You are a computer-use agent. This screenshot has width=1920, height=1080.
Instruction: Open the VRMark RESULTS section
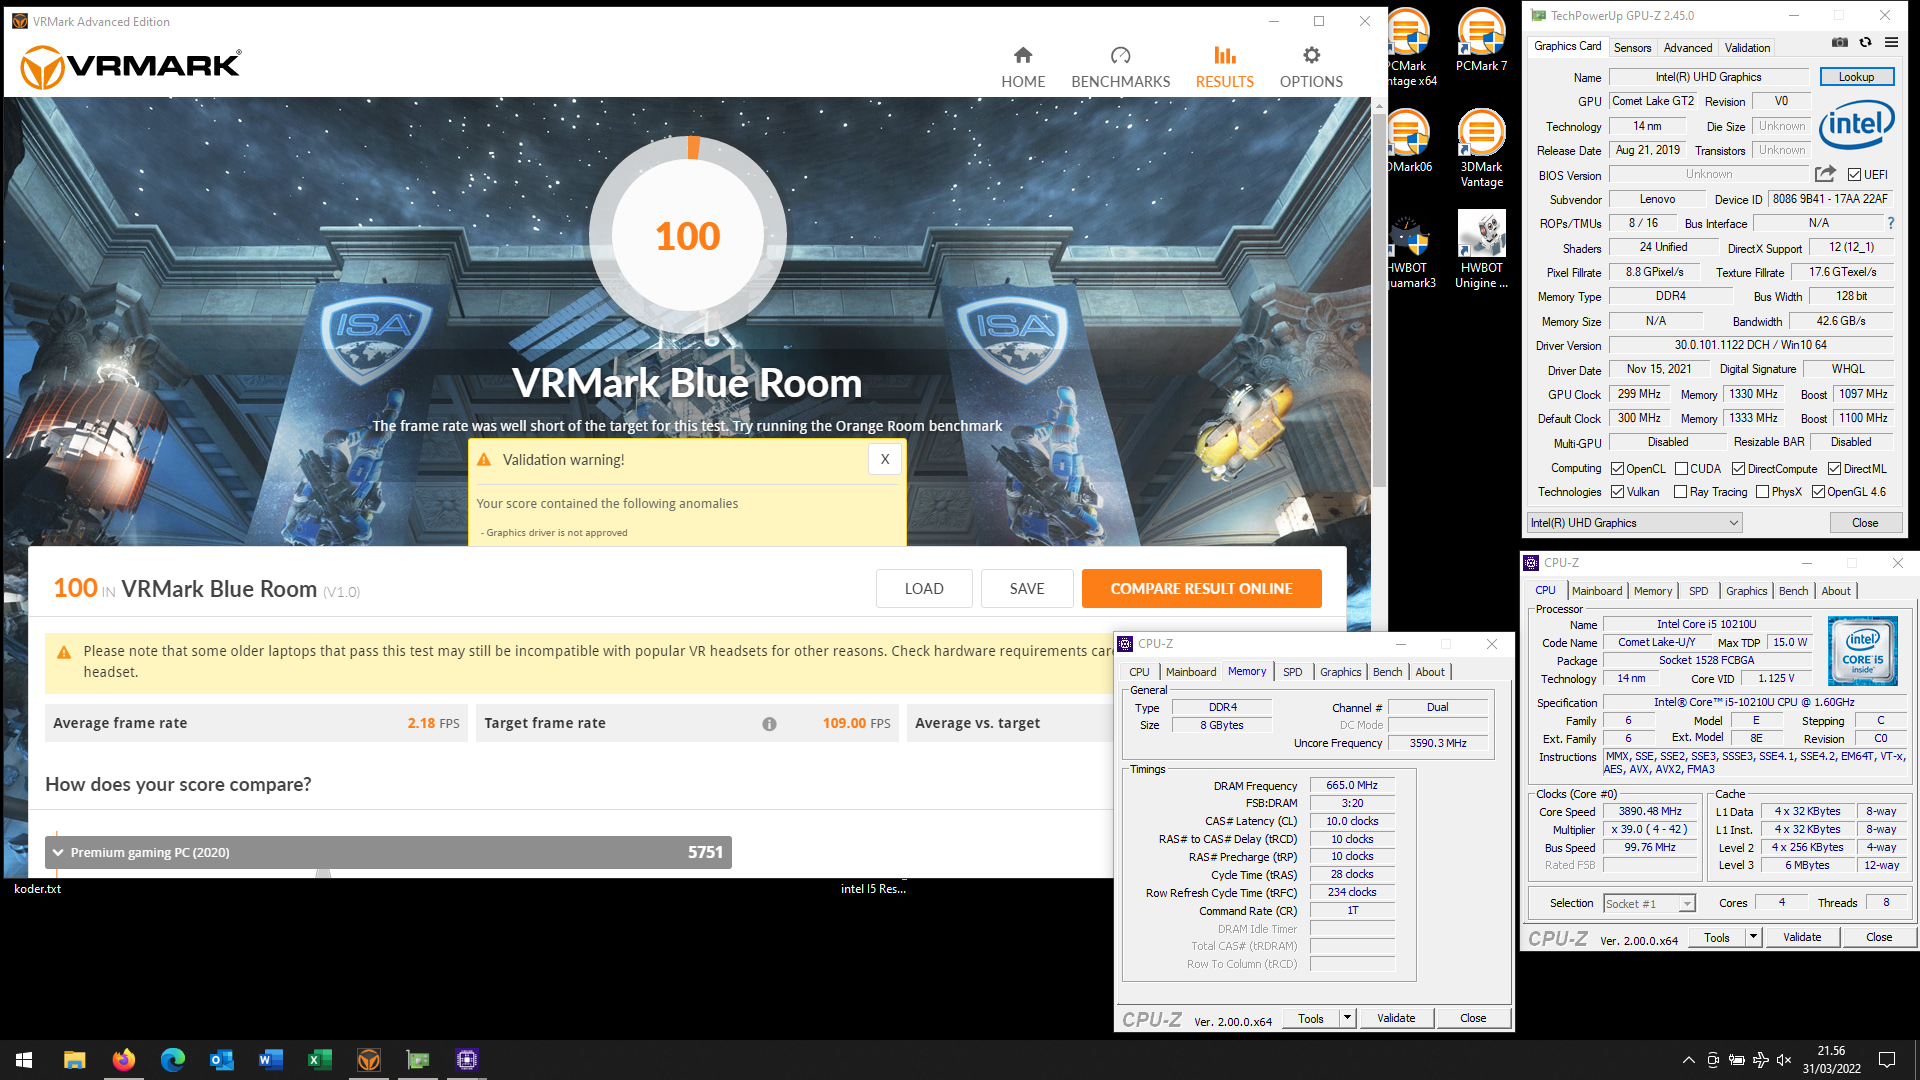[1224, 67]
